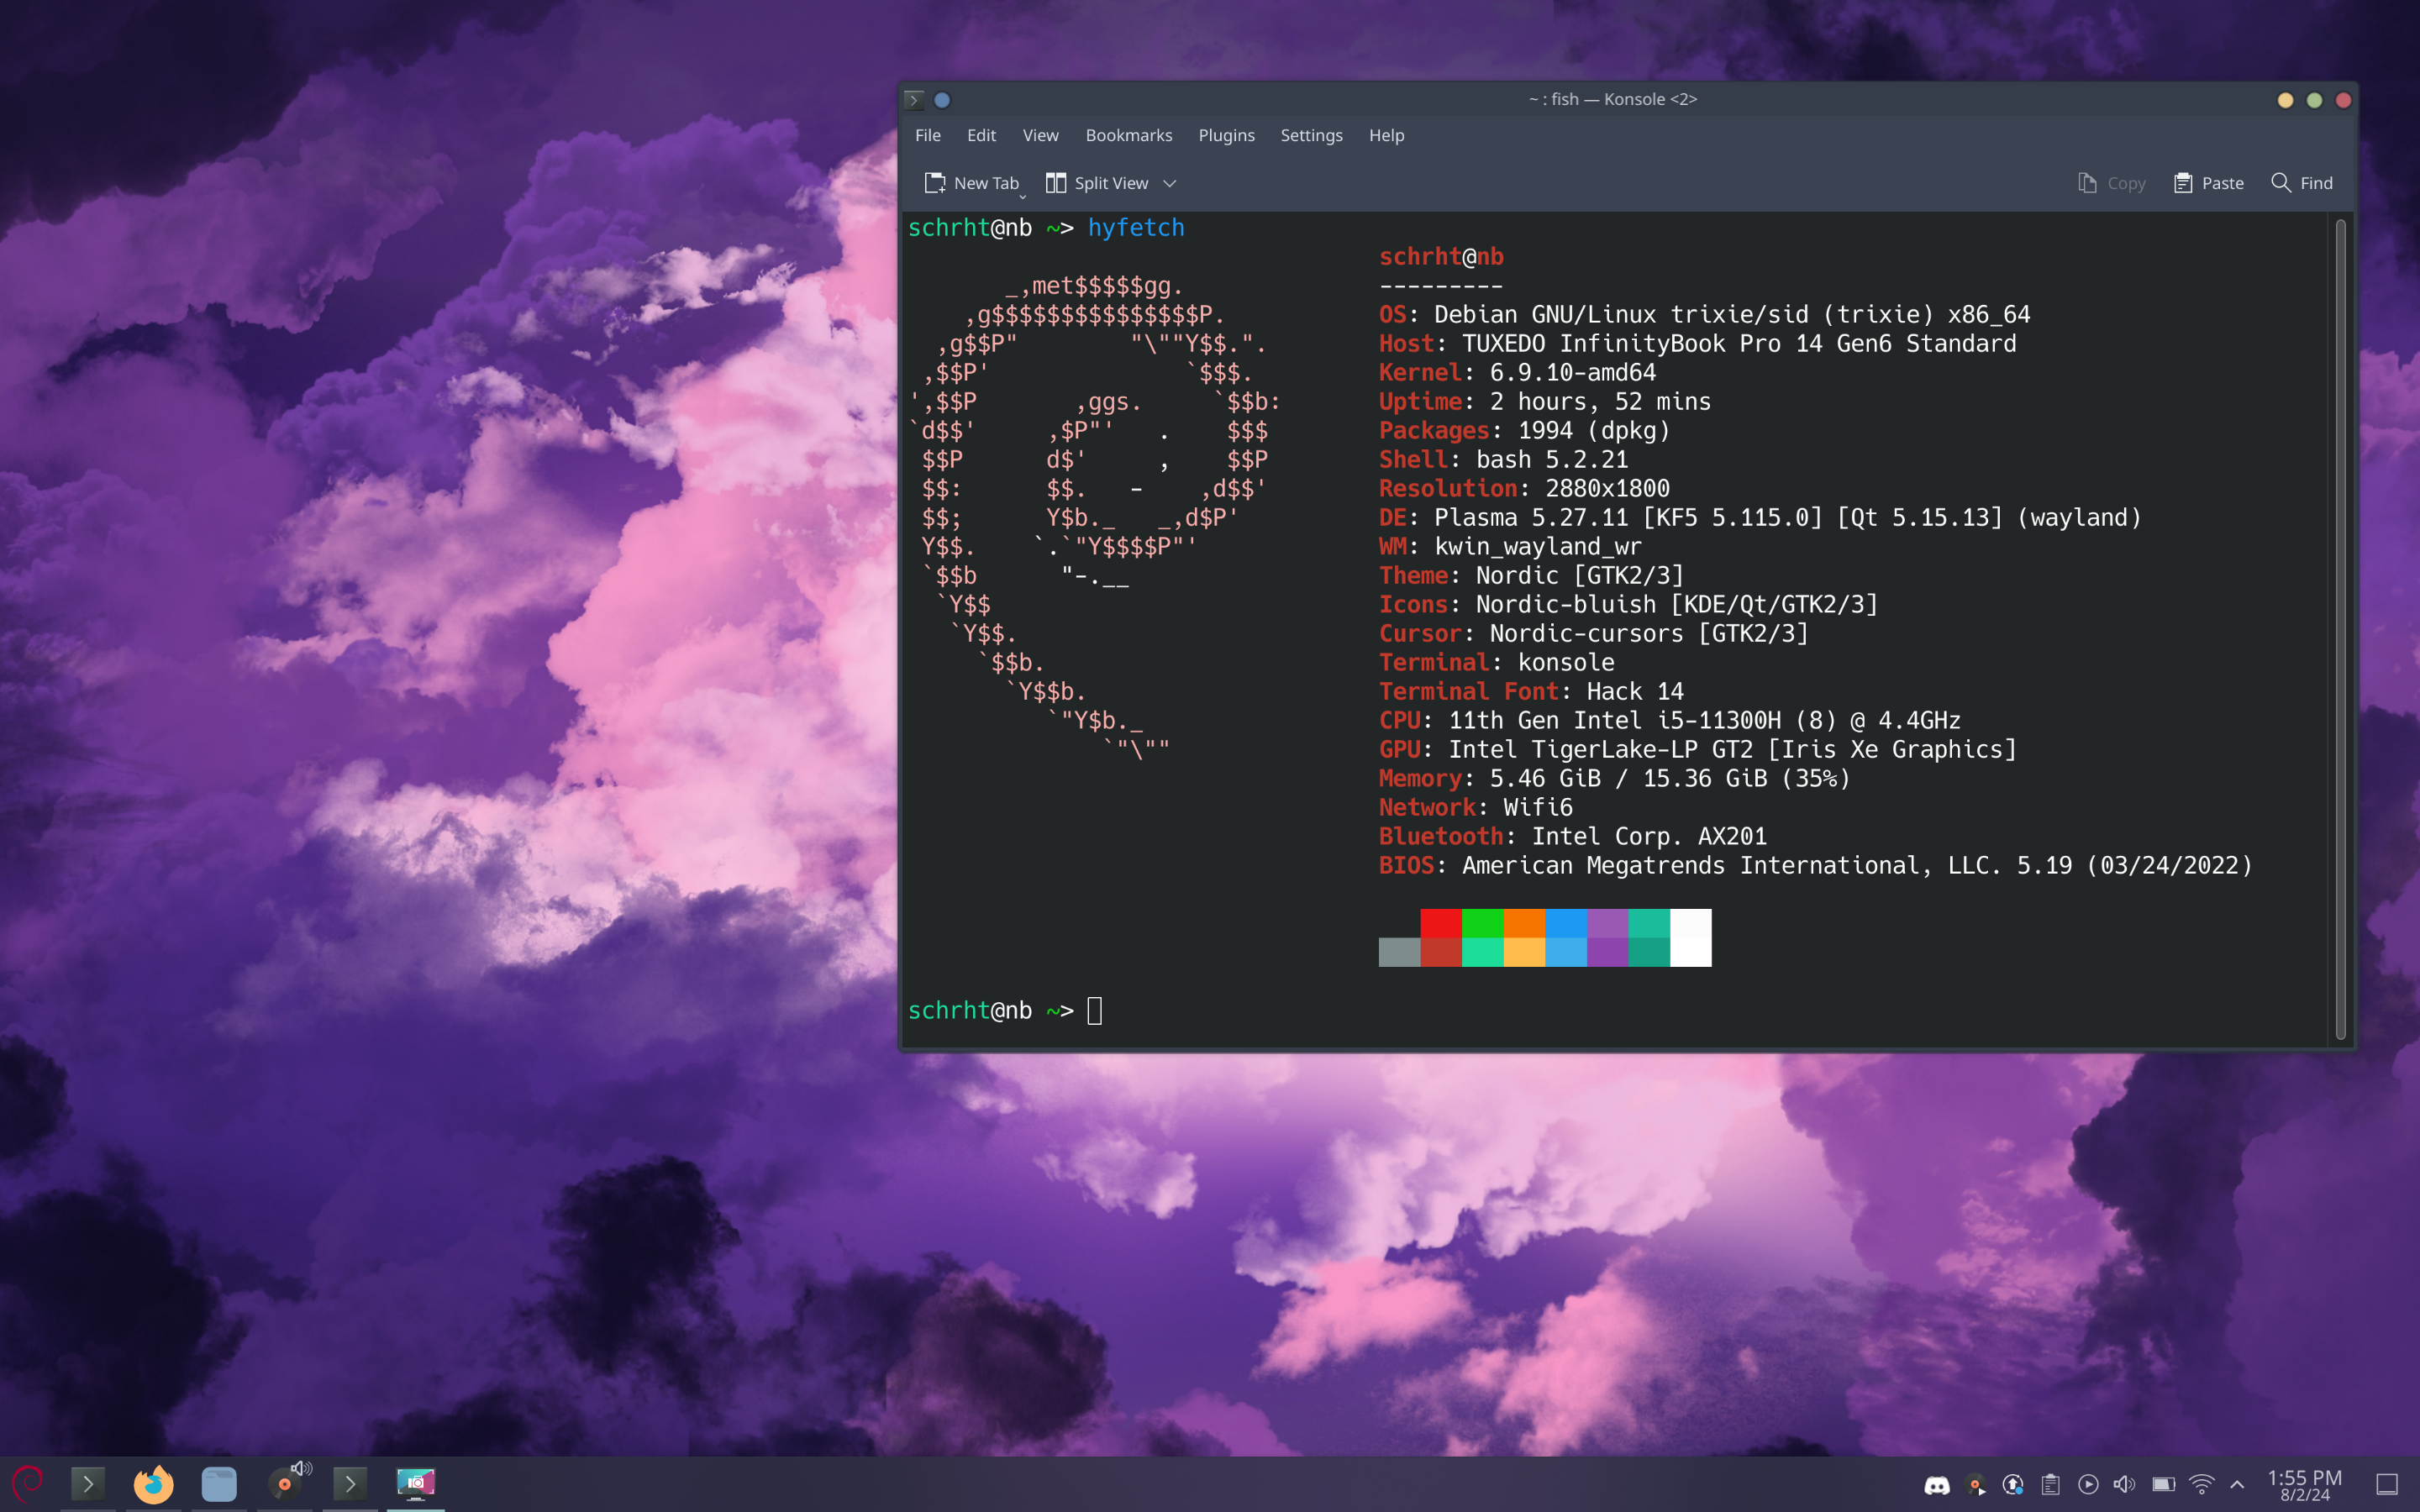Open the Plugins menu
The height and width of the screenshot is (1512, 2420).
(1225, 135)
